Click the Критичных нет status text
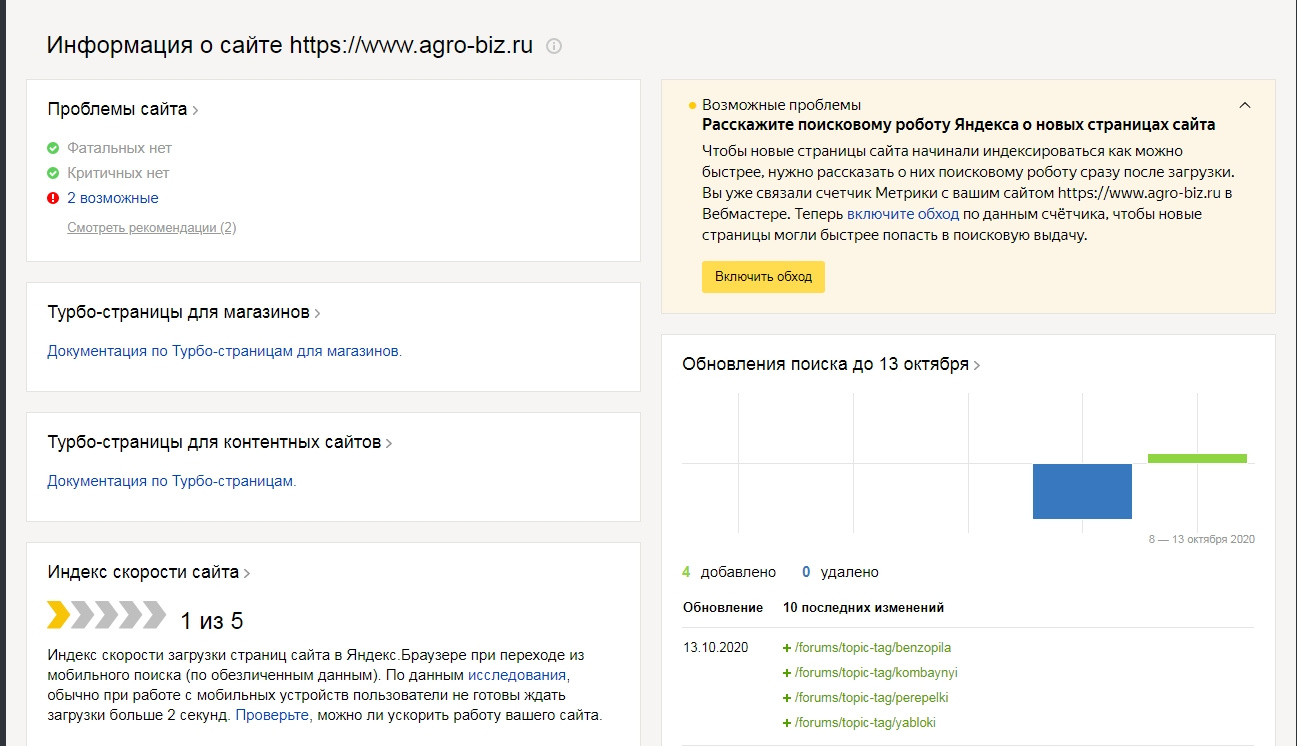Image resolution: width=1297 pixels, height=746 pixels. point(118,173)
